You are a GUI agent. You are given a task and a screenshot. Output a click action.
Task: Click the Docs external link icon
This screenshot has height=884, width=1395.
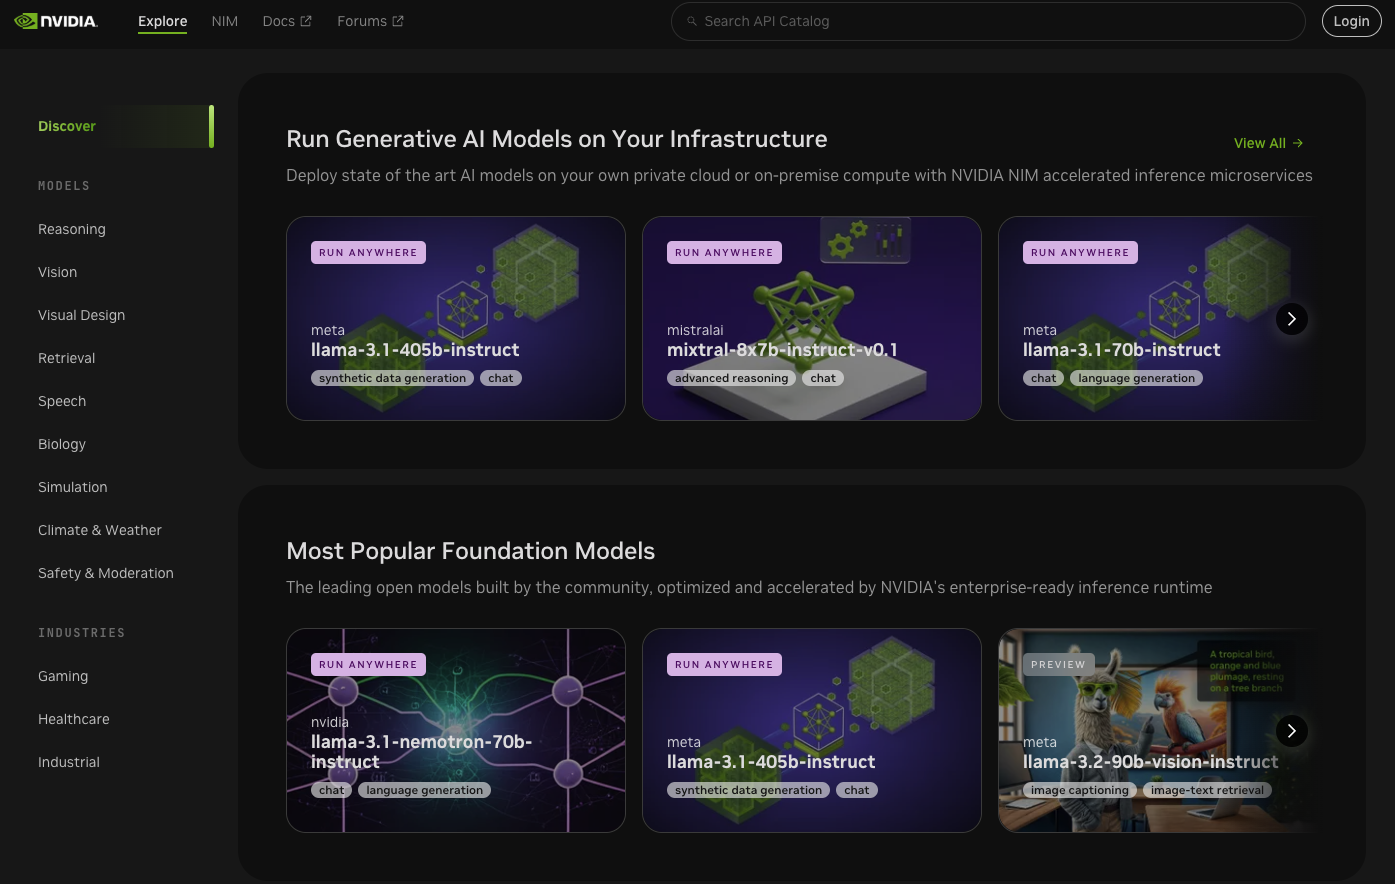306,21
